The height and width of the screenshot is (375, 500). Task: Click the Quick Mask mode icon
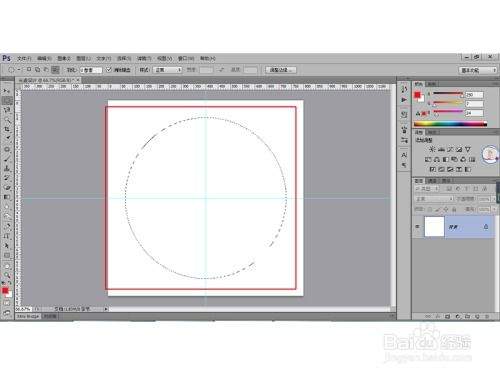tap(7, 303)
